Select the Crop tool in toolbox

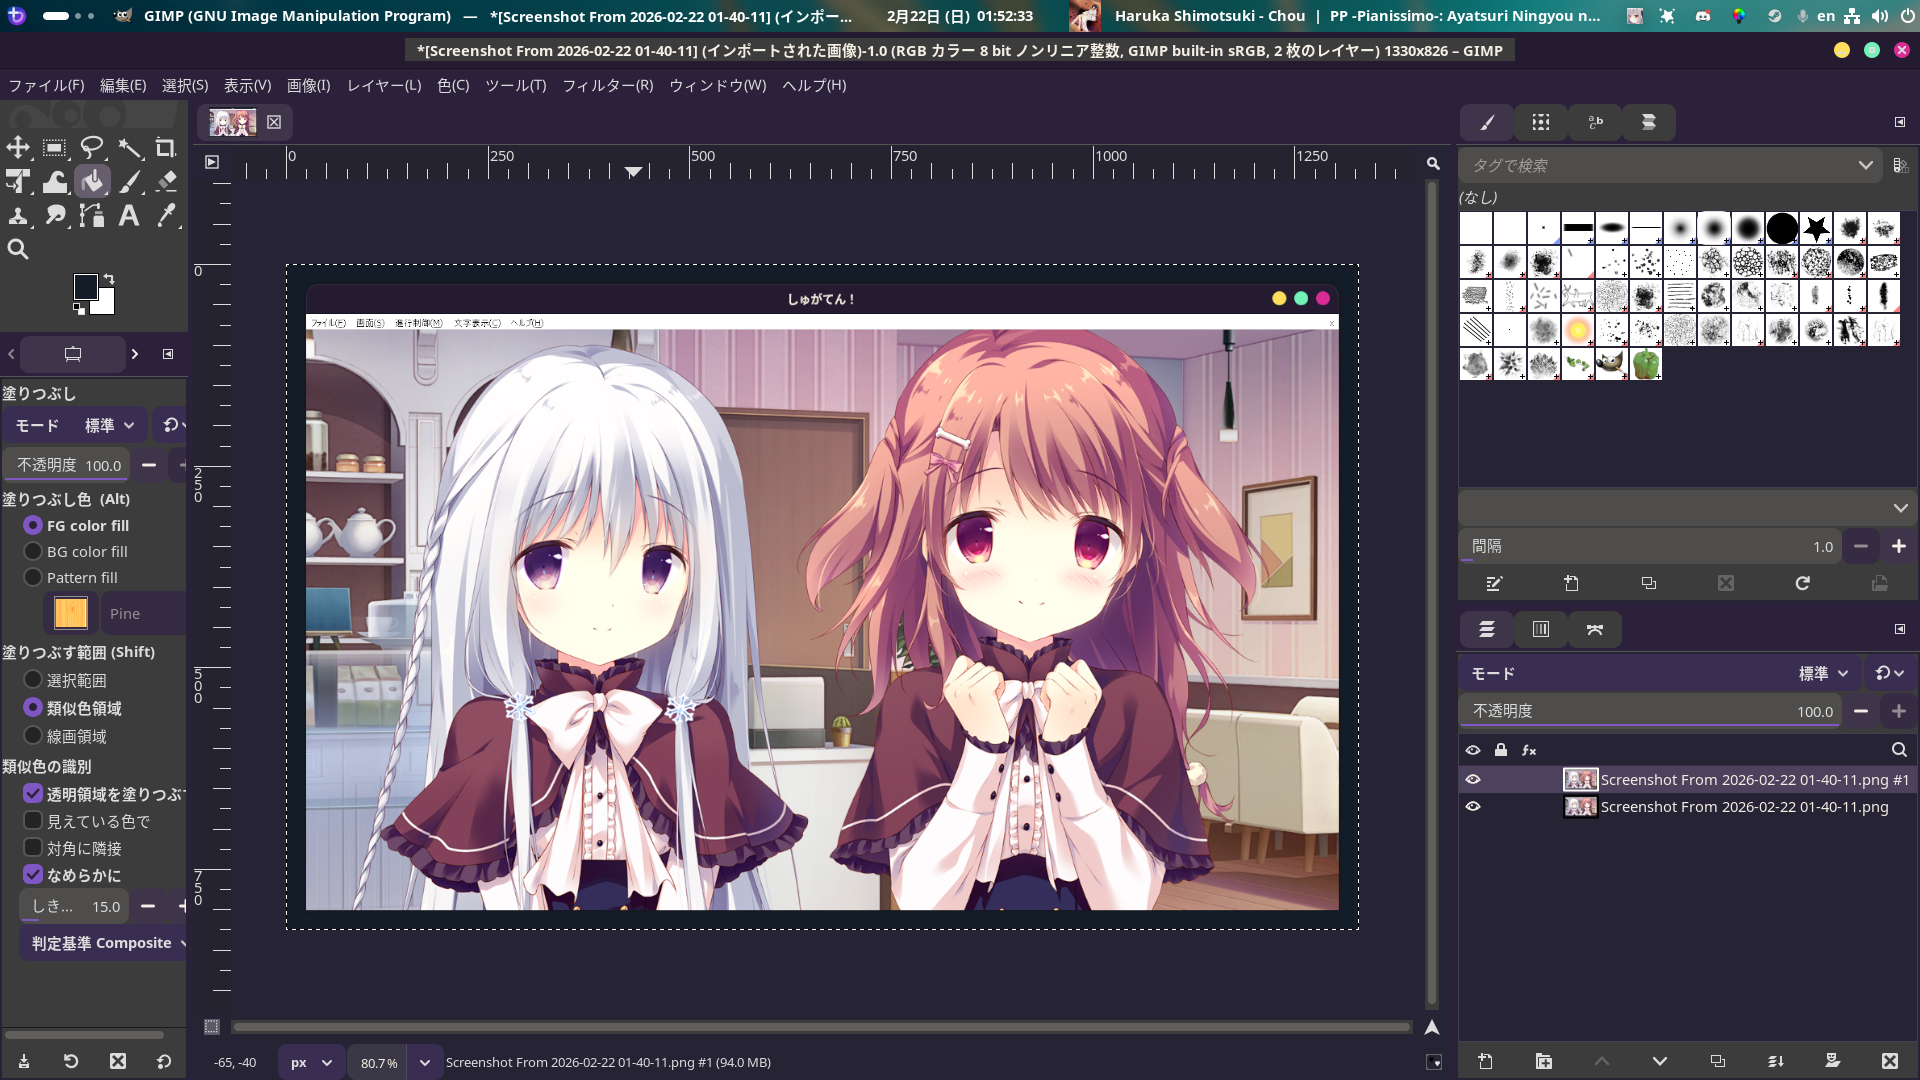coord(166,148)
